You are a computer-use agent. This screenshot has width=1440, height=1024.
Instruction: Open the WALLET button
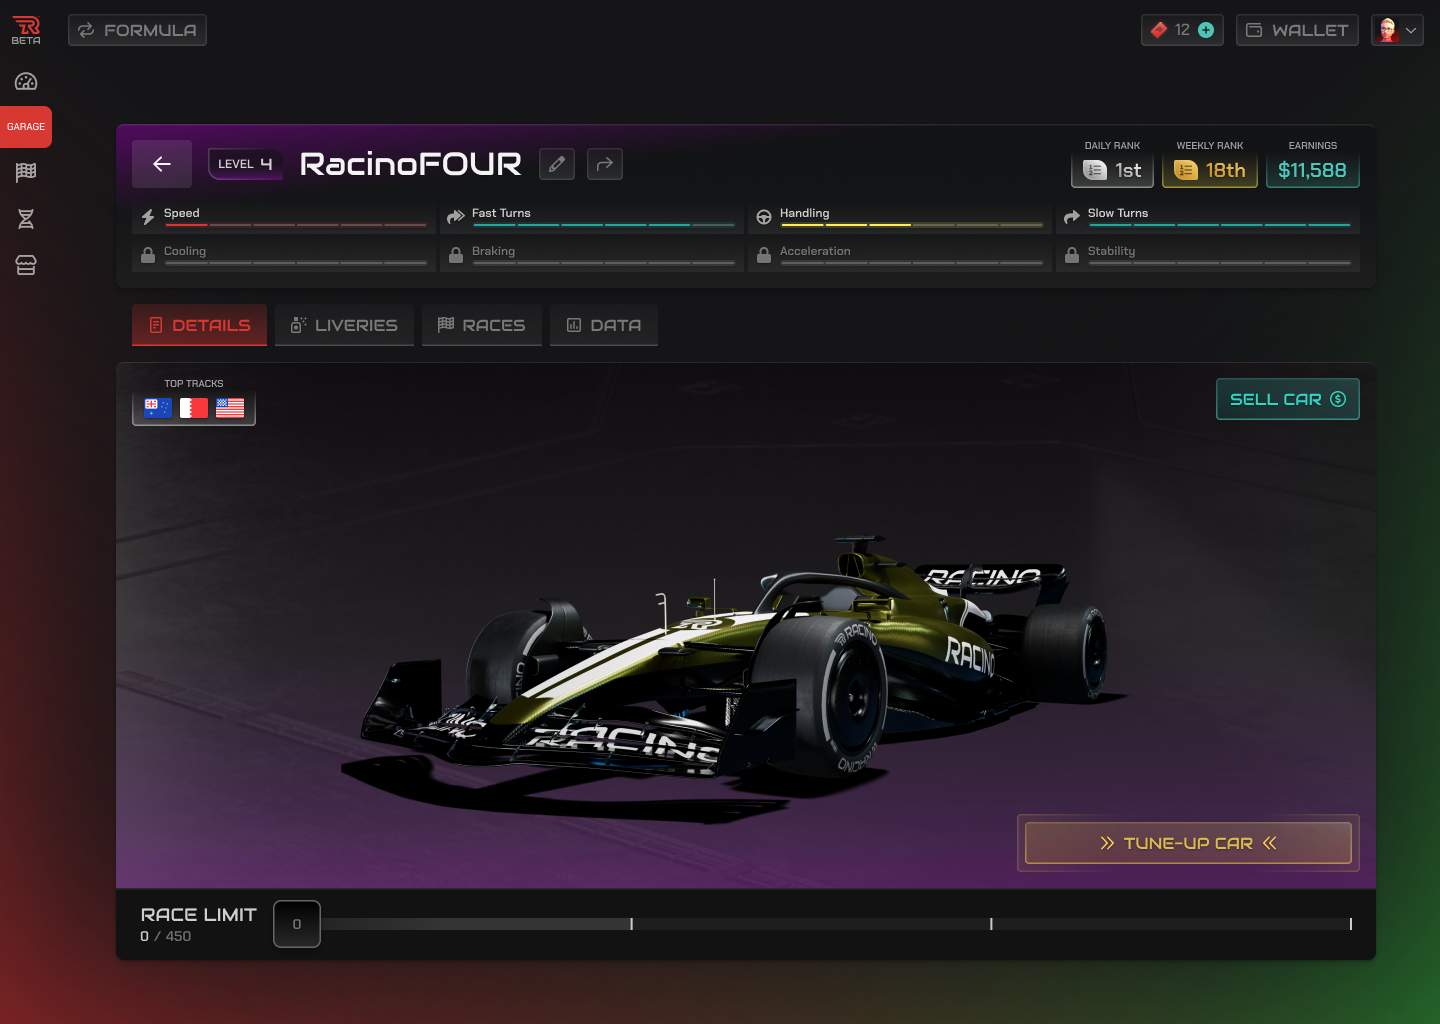[x=1297, y=30]
